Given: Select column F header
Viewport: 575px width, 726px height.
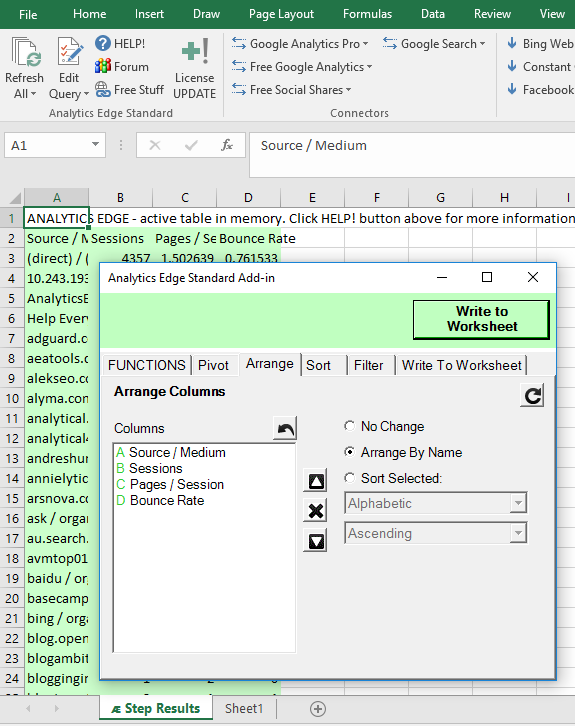Looking at the screenshot, I should (x=376, y=198).
